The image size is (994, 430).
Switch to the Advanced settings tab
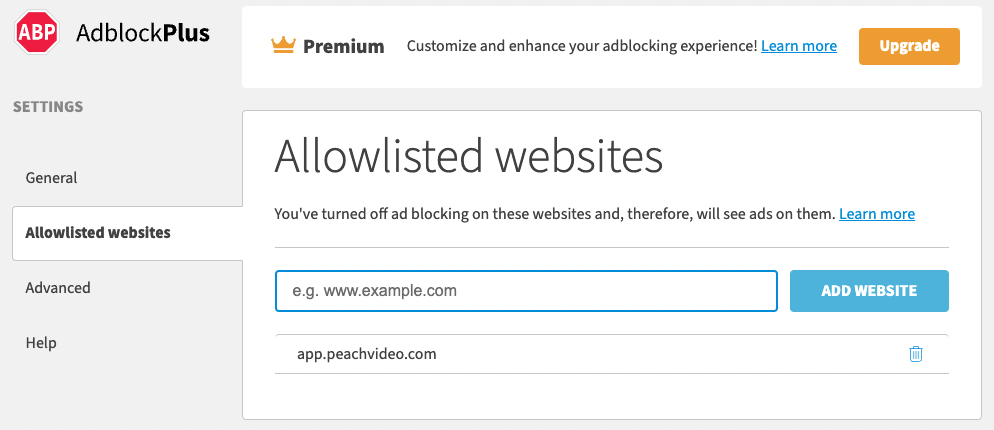coord(58,288)
